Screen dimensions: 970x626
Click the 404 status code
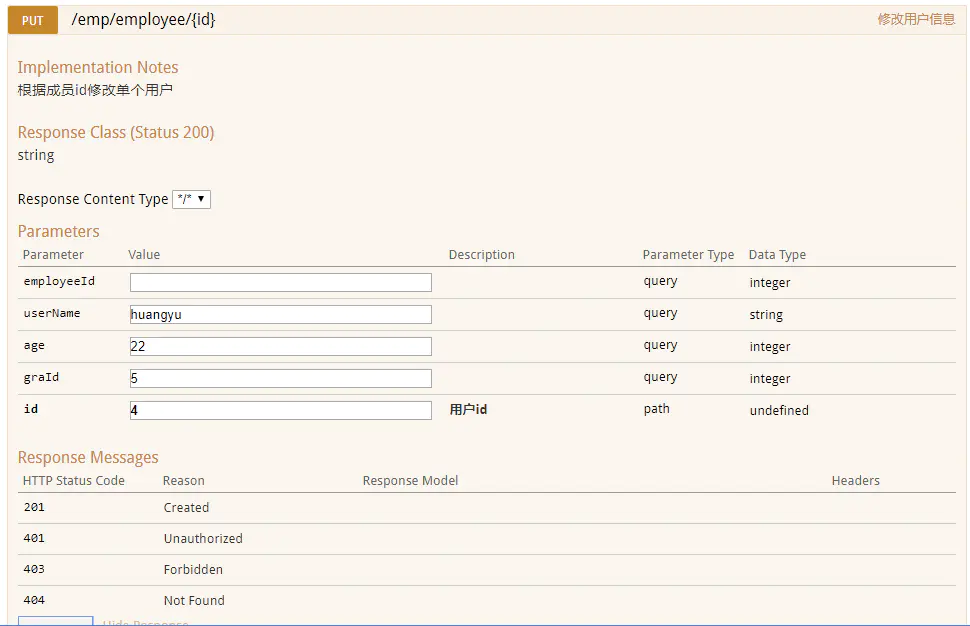point(34,600)
